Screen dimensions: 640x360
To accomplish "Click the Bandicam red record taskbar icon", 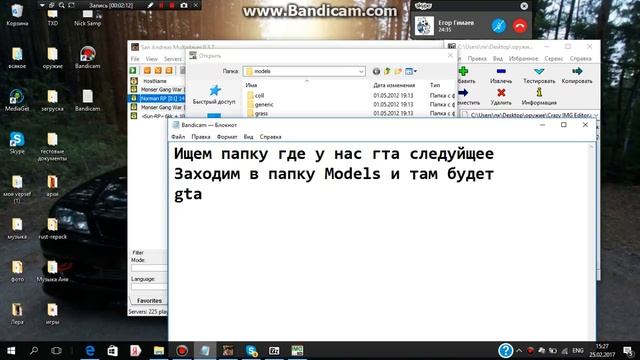I will click(x=182, y=350).
